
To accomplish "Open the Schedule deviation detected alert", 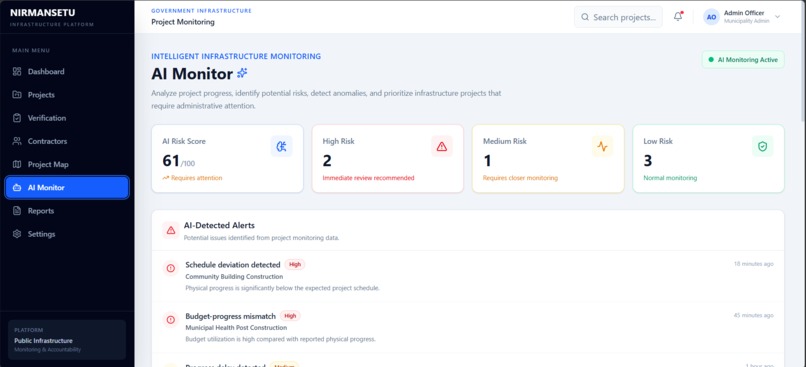I will tap(468, 276).
